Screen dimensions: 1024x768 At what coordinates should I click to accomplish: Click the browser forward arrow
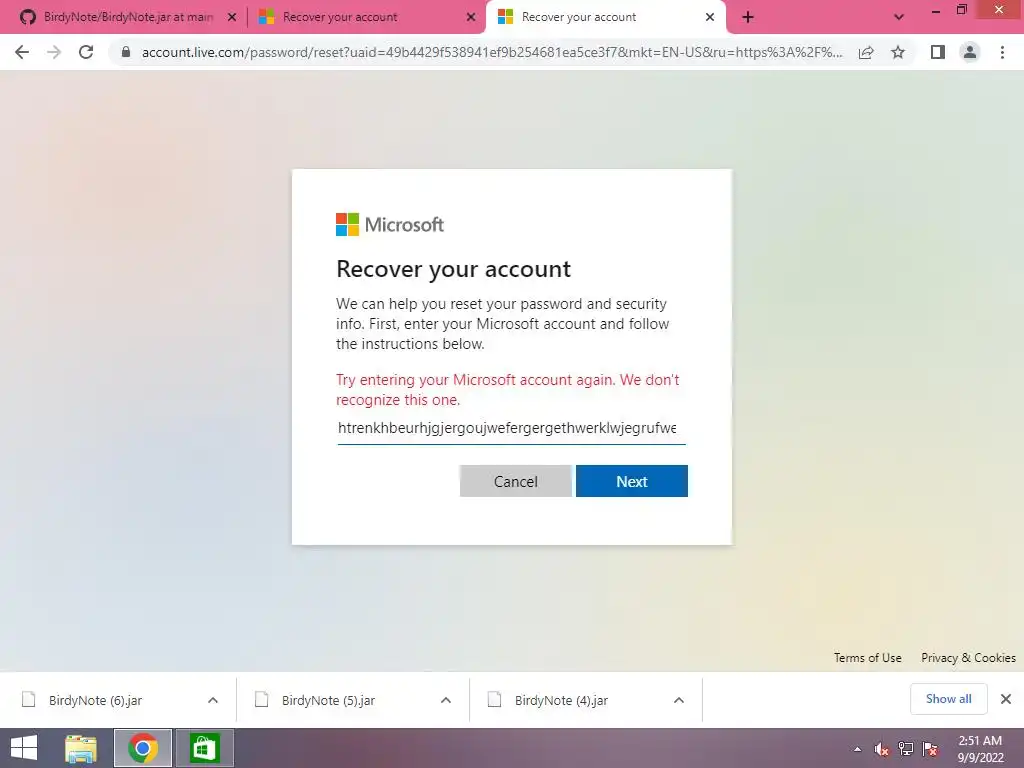pyautogui.click(x=54, y=52)
